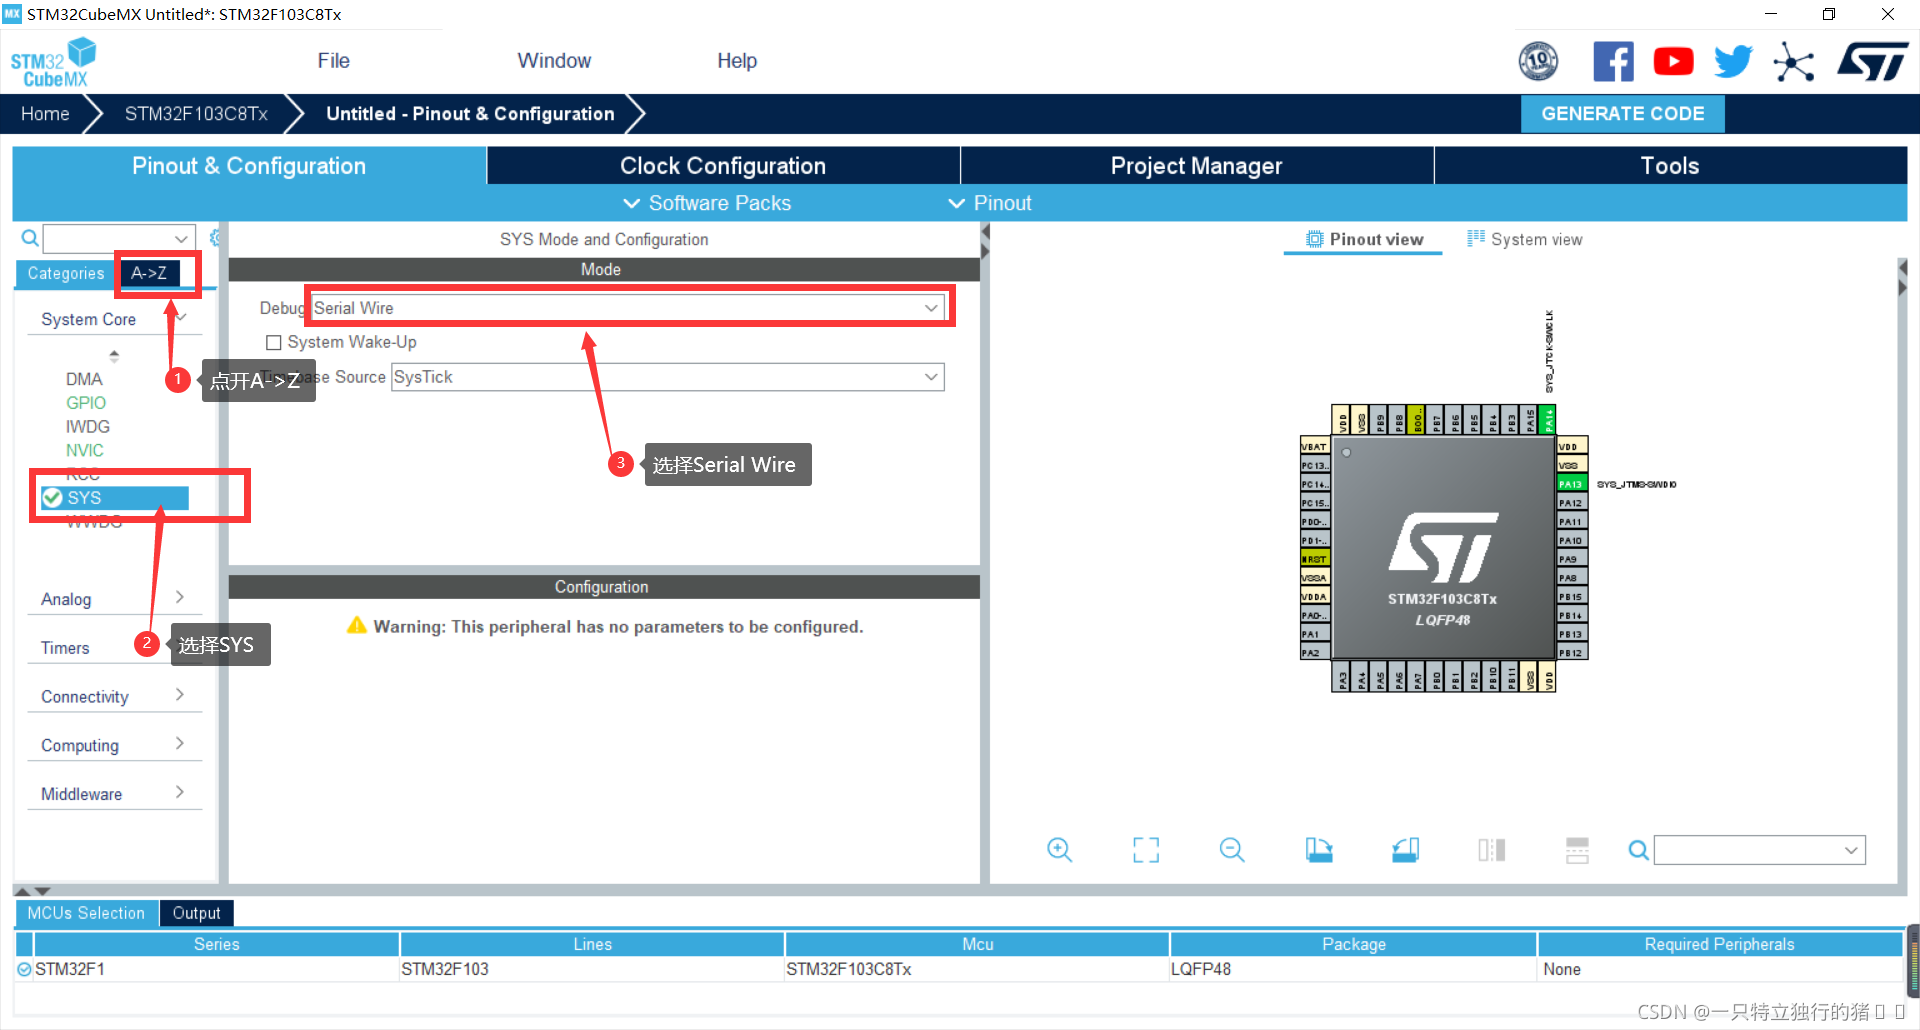Open the YouTube icon link
The width and height of the screenshot is (1920, 1030).
coord(1673,61)
